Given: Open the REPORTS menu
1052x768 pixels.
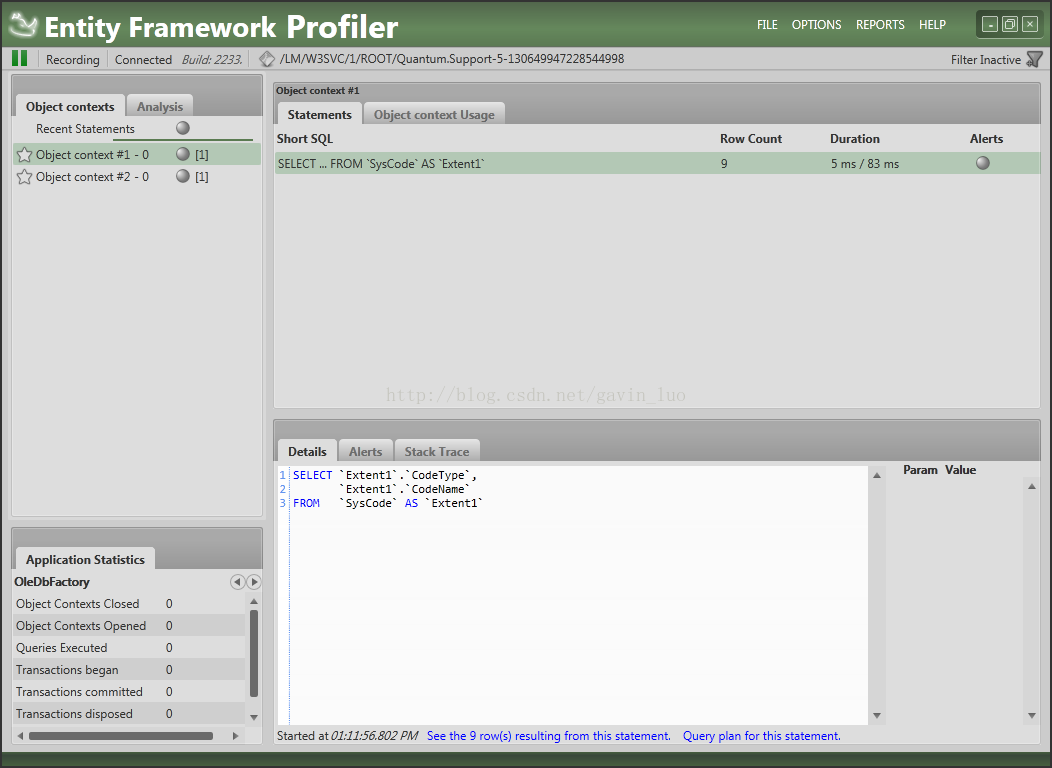Looking at the screenshot, I should (880, 25).
